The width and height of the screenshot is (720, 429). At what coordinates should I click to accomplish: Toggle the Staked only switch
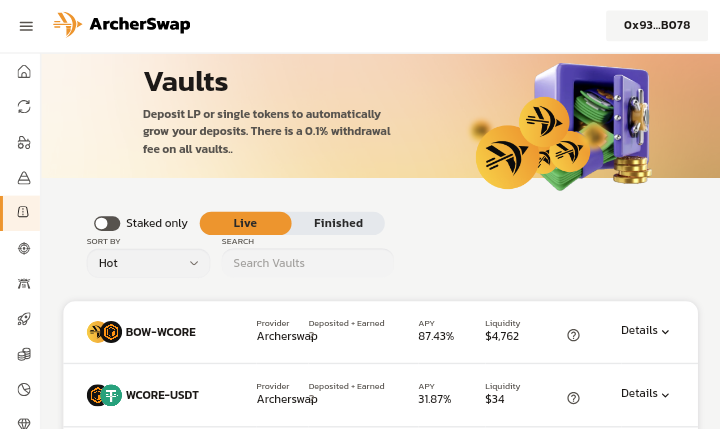point(107,223)
